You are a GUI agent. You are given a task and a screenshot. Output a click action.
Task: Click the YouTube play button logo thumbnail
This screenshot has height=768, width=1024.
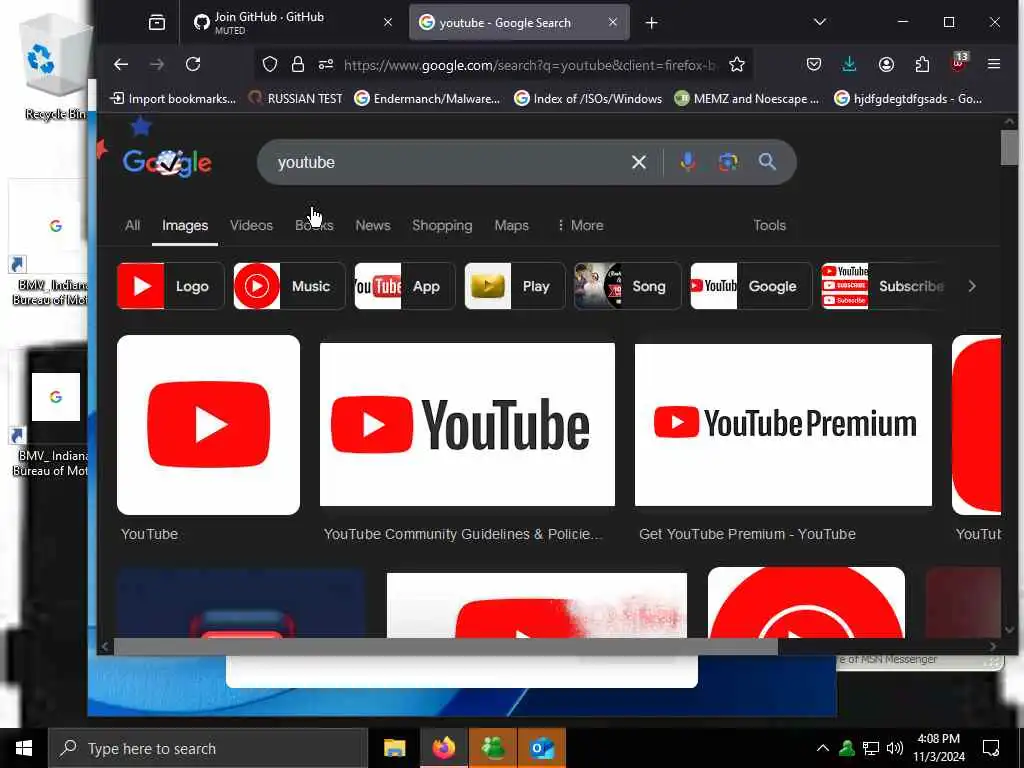point(208,424)
